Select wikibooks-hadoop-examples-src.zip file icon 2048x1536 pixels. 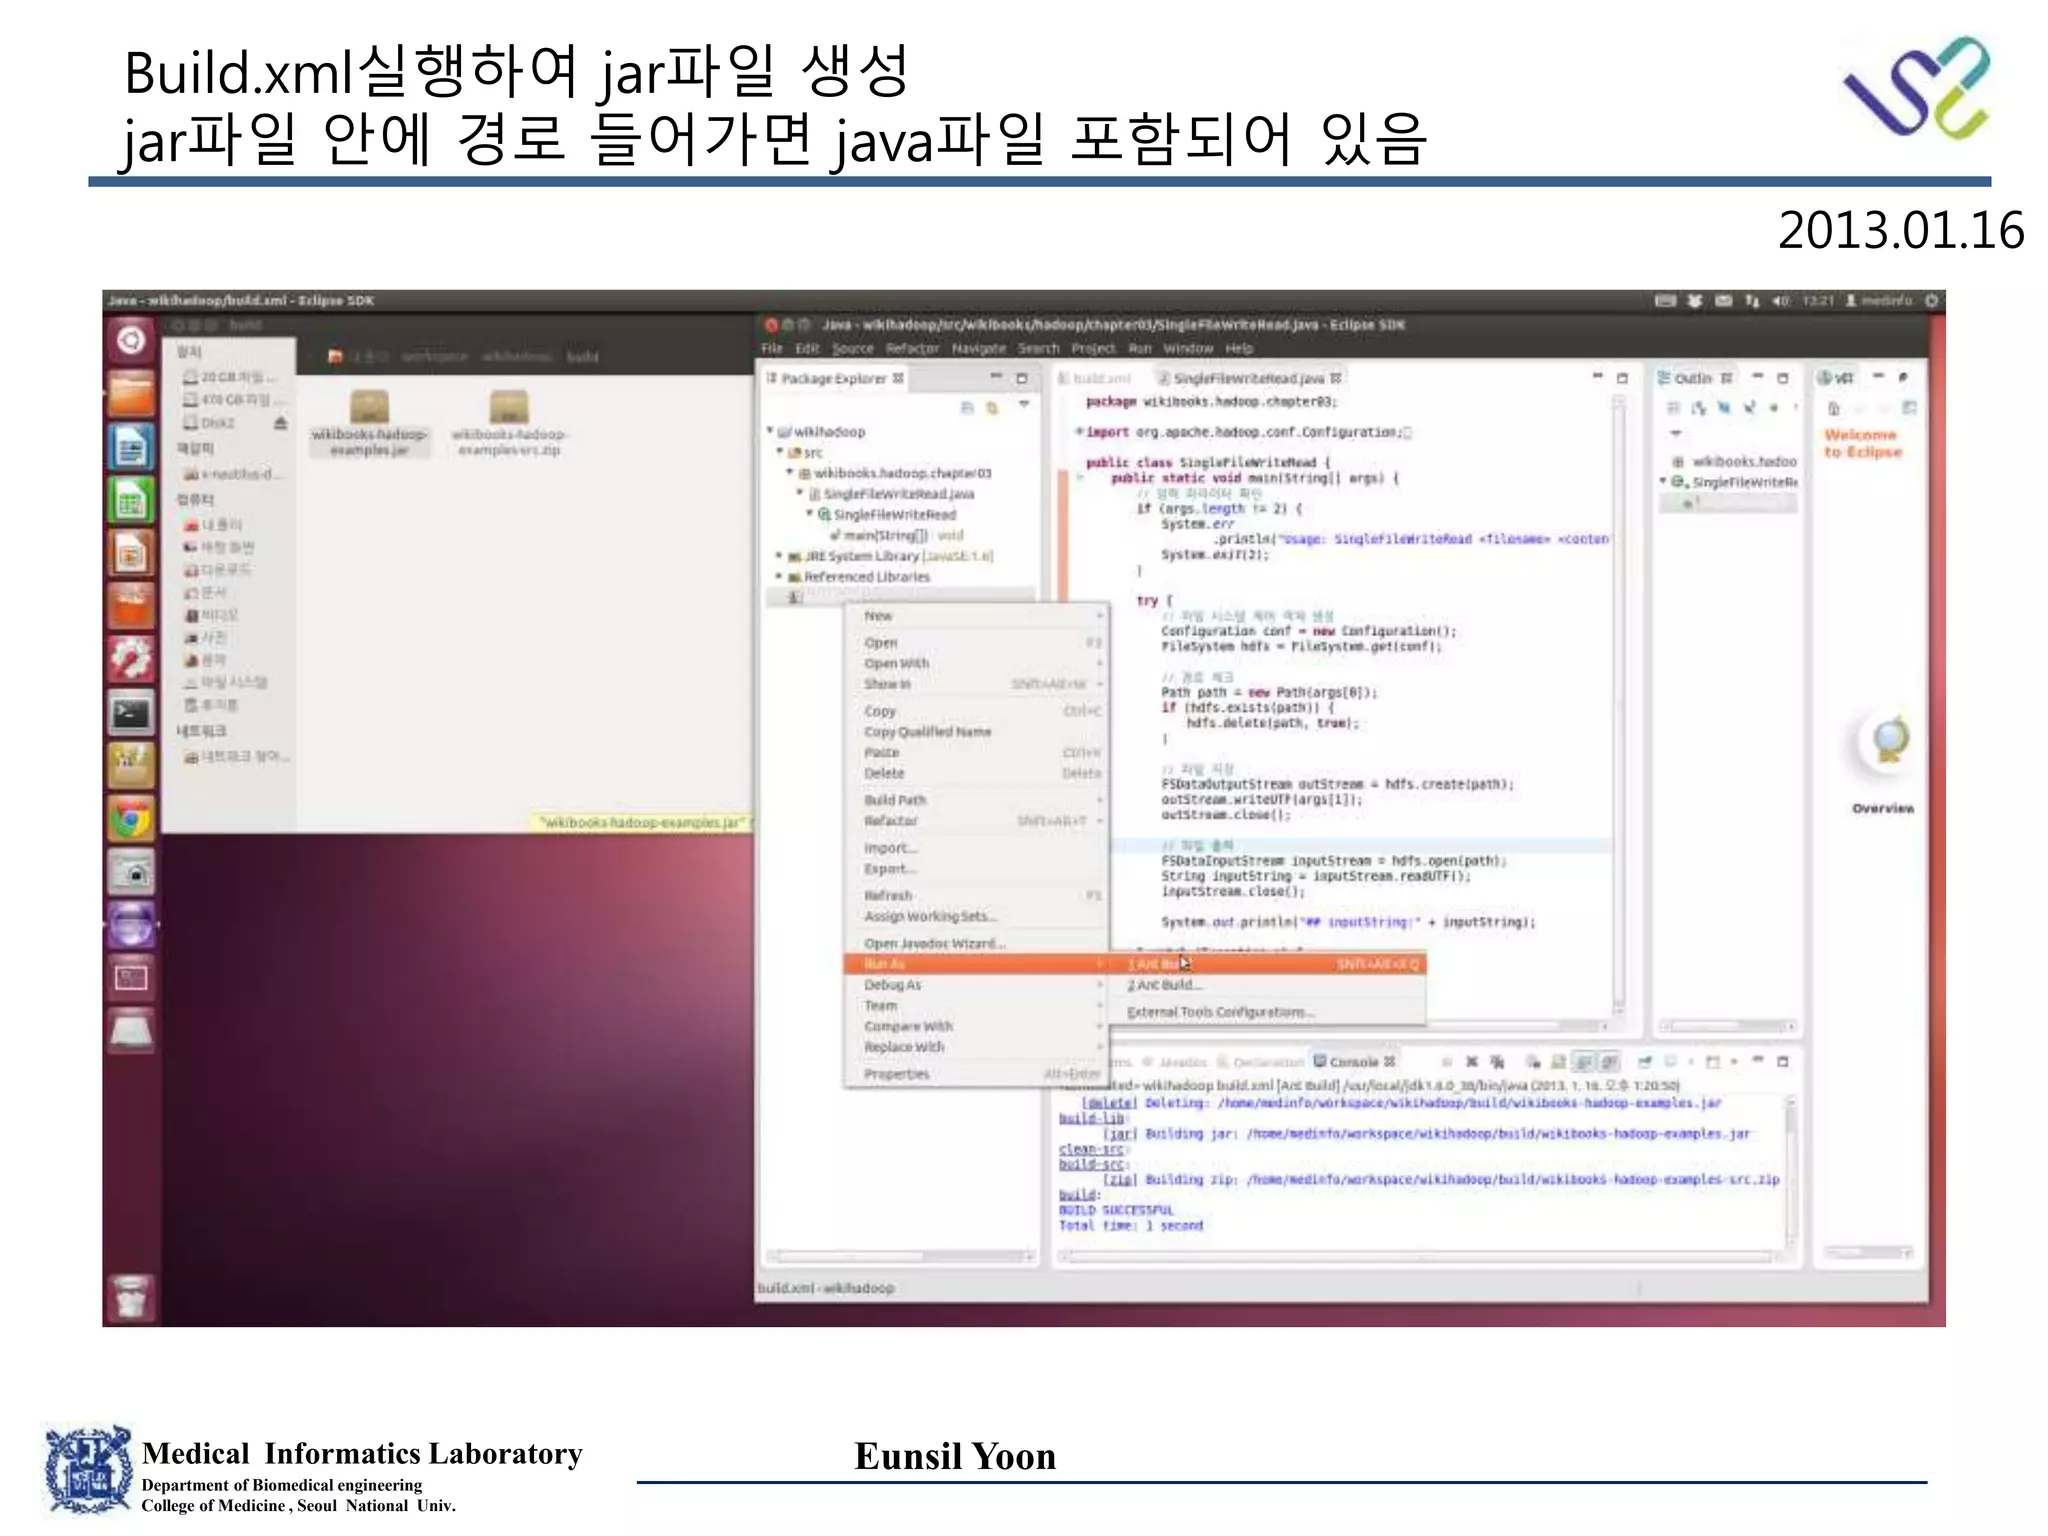[x=509, y=424]
